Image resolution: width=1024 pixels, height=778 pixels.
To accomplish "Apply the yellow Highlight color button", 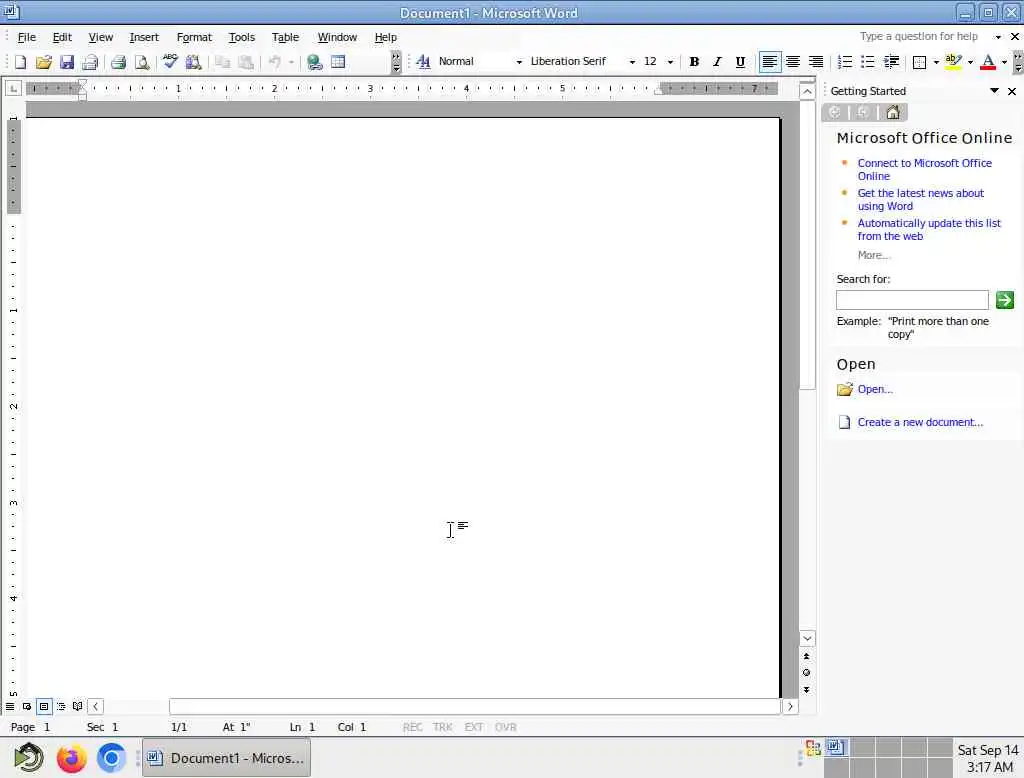I will 953,61.
